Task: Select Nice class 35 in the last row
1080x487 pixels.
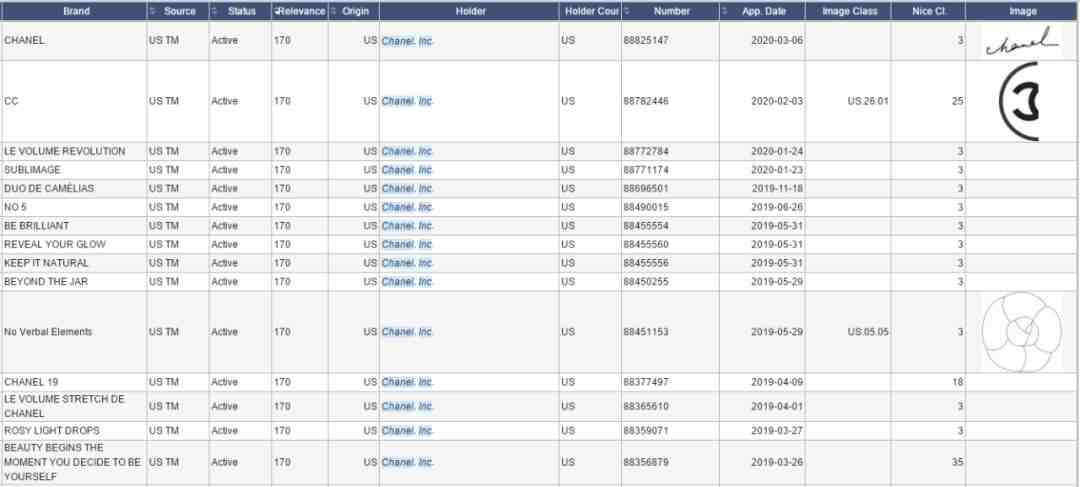Action: coord(957,462)
